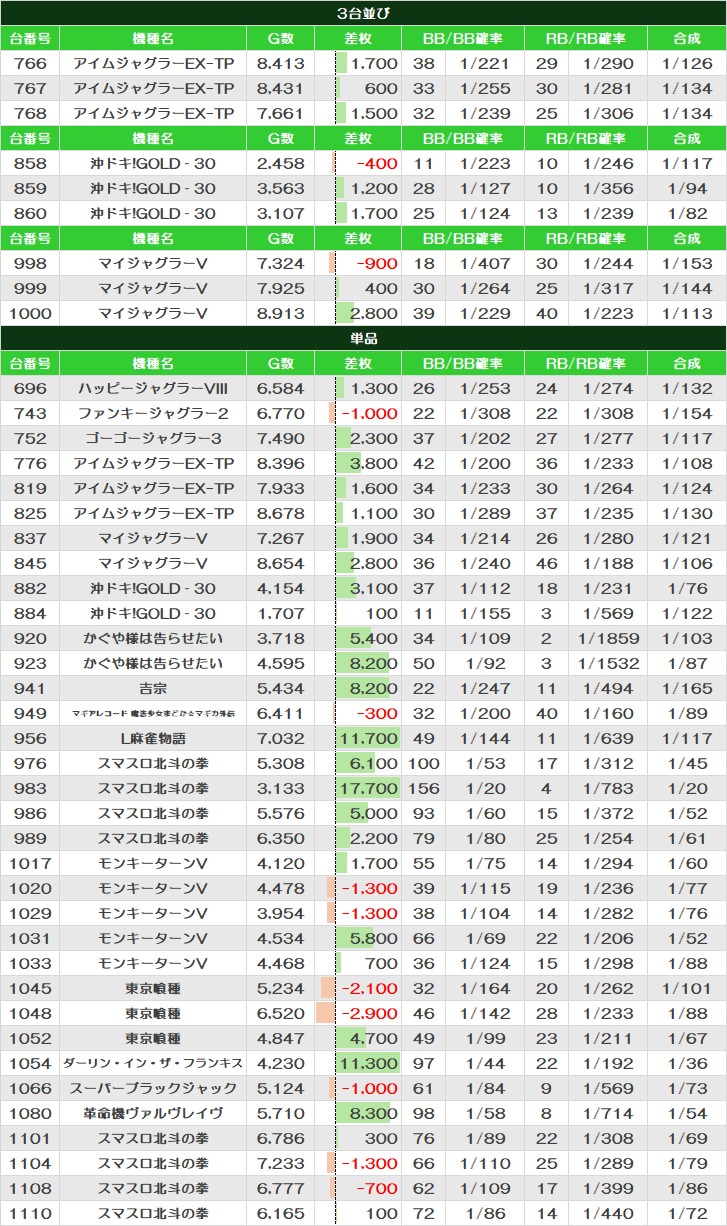Select machine number 766
Viewport: 727px width, 1226px height.
pyautogui.click(x=30, y=63)
